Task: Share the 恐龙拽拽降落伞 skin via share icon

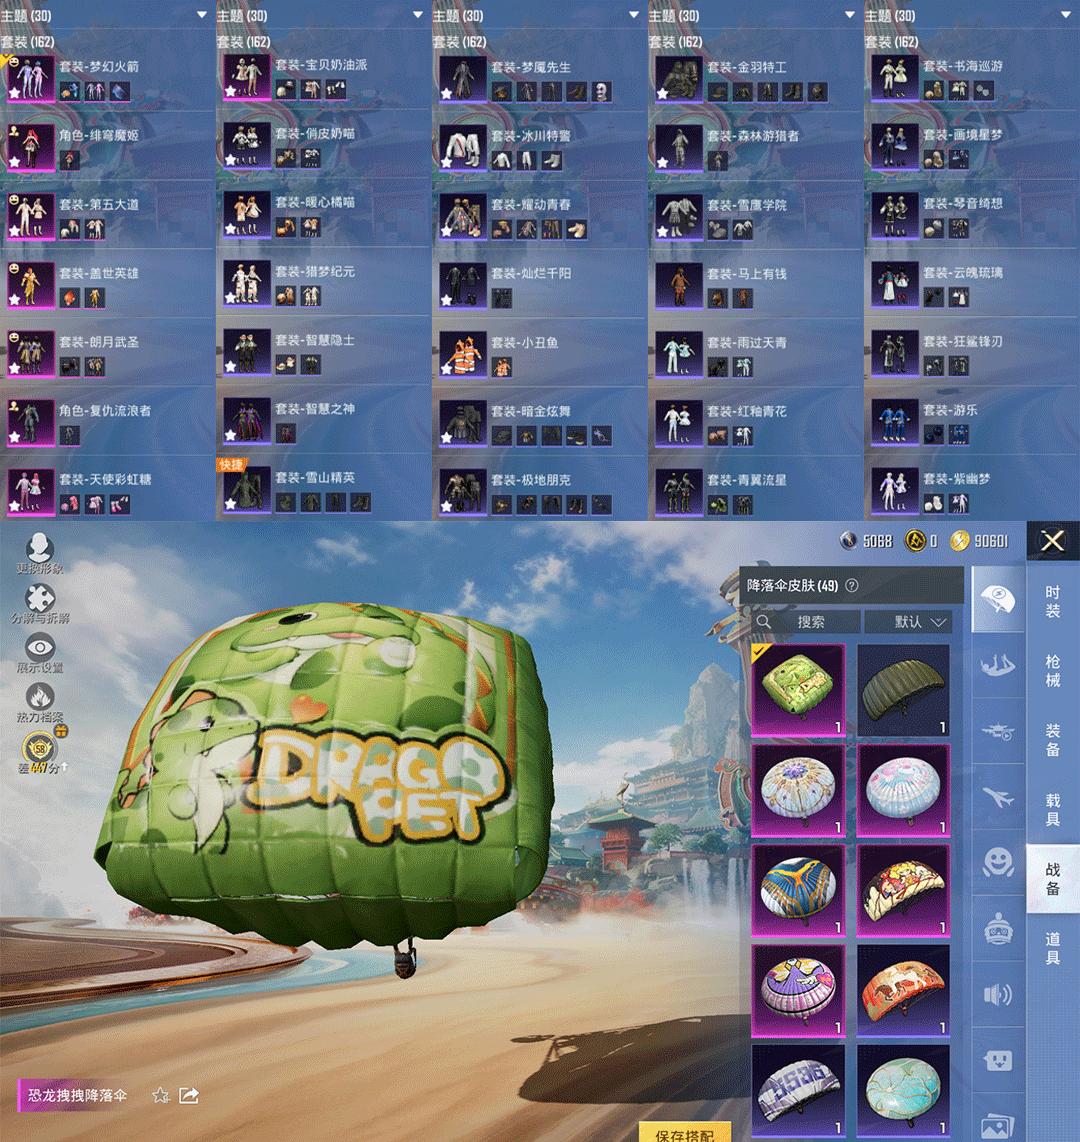Action: [188, 1095]
